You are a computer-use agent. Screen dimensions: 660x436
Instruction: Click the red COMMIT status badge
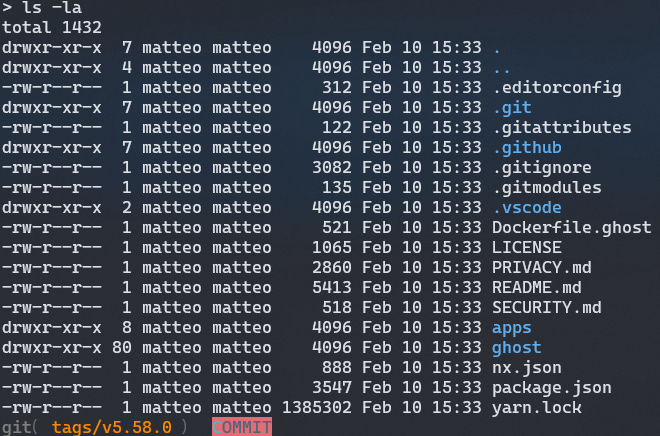[241, 427]
